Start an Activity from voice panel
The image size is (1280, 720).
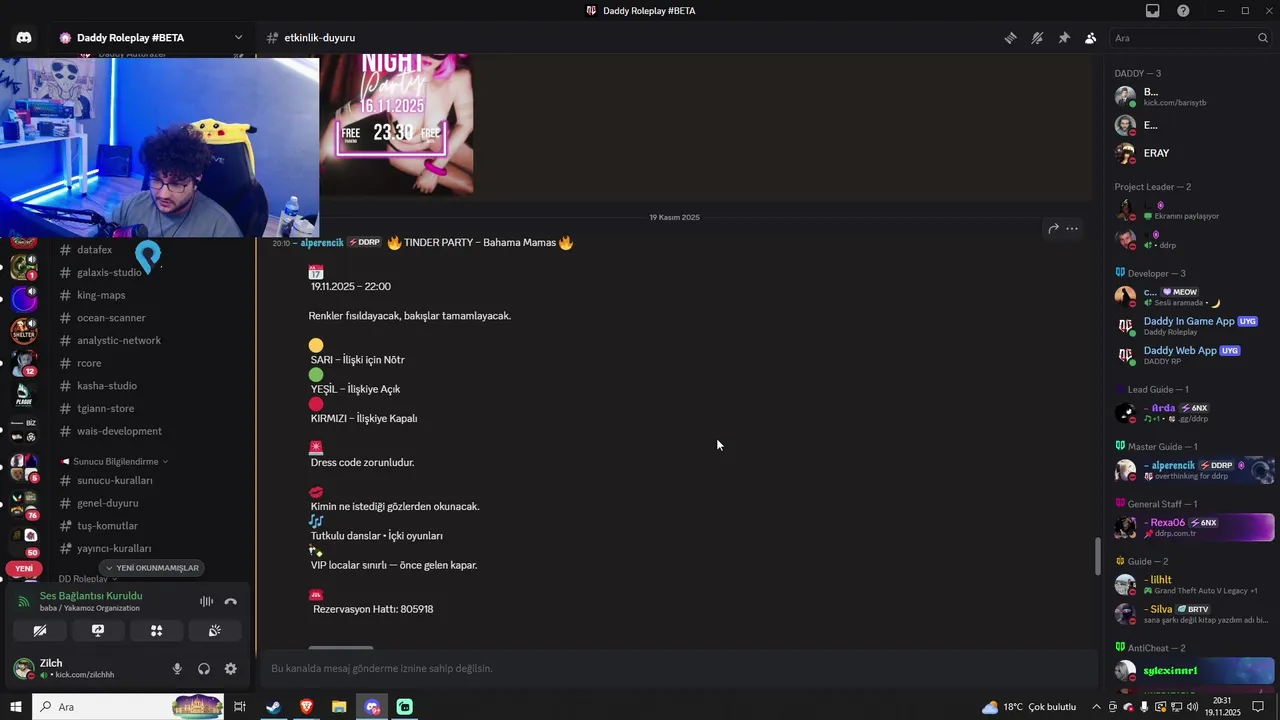click(156, 631)
